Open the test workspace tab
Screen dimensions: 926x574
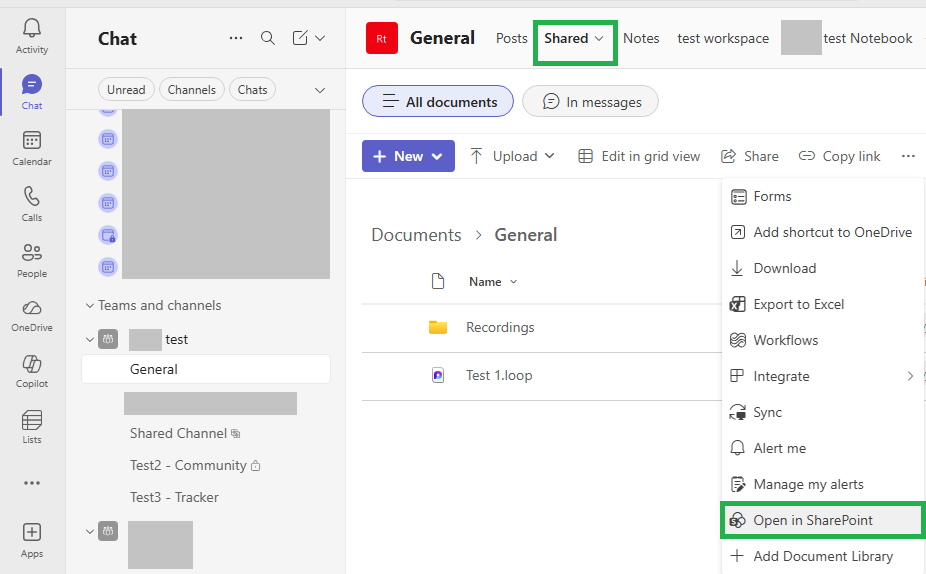click(723, 38)
